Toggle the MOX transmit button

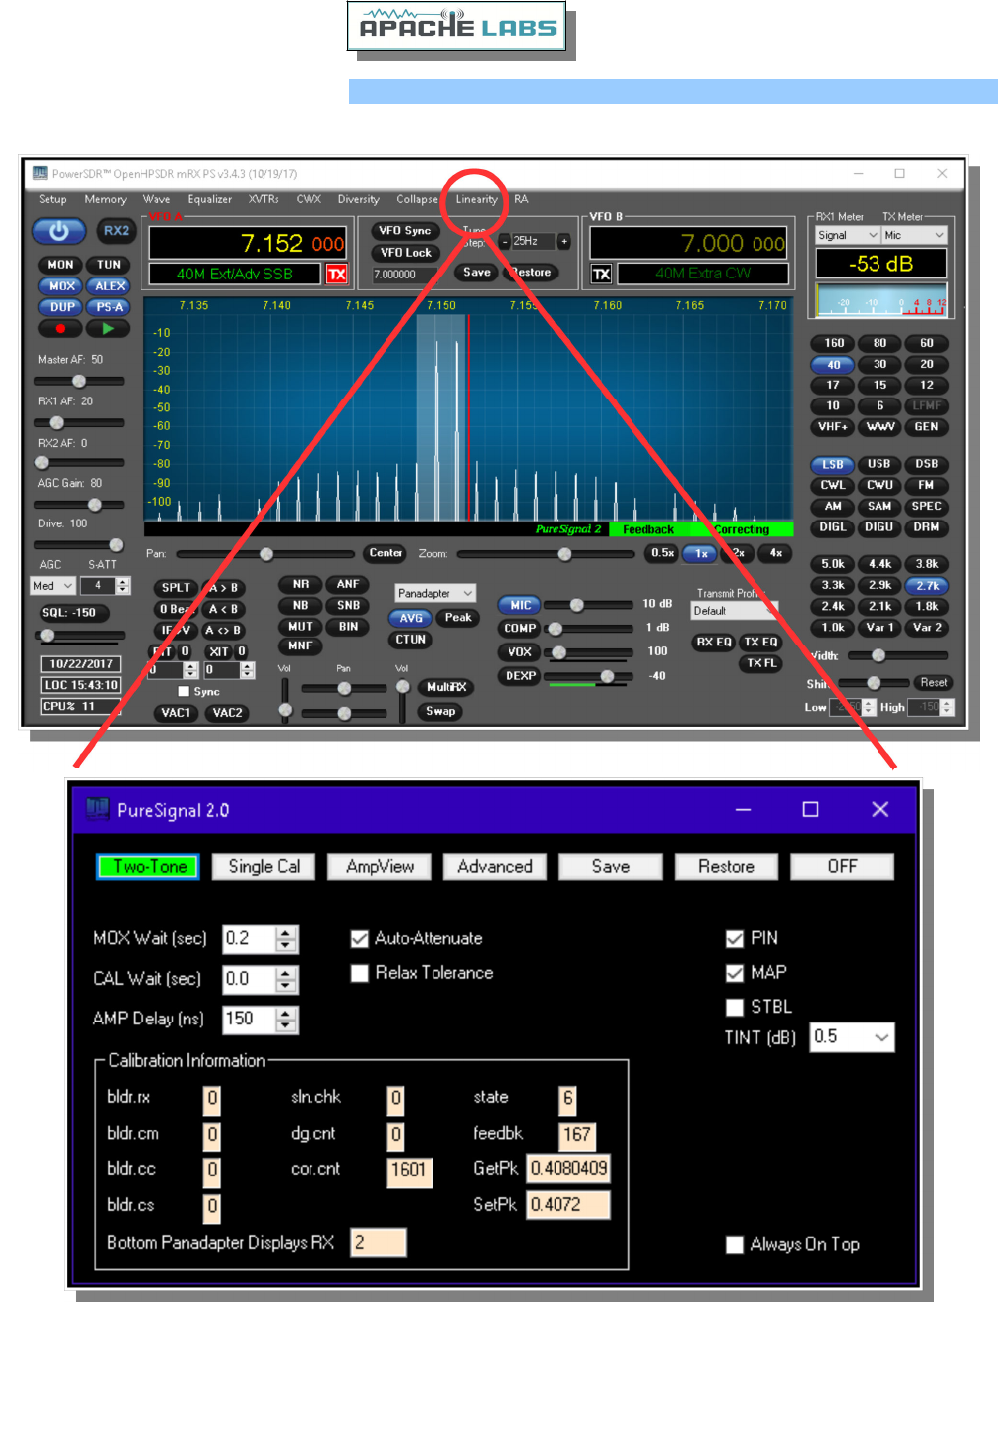pos(62,286)
